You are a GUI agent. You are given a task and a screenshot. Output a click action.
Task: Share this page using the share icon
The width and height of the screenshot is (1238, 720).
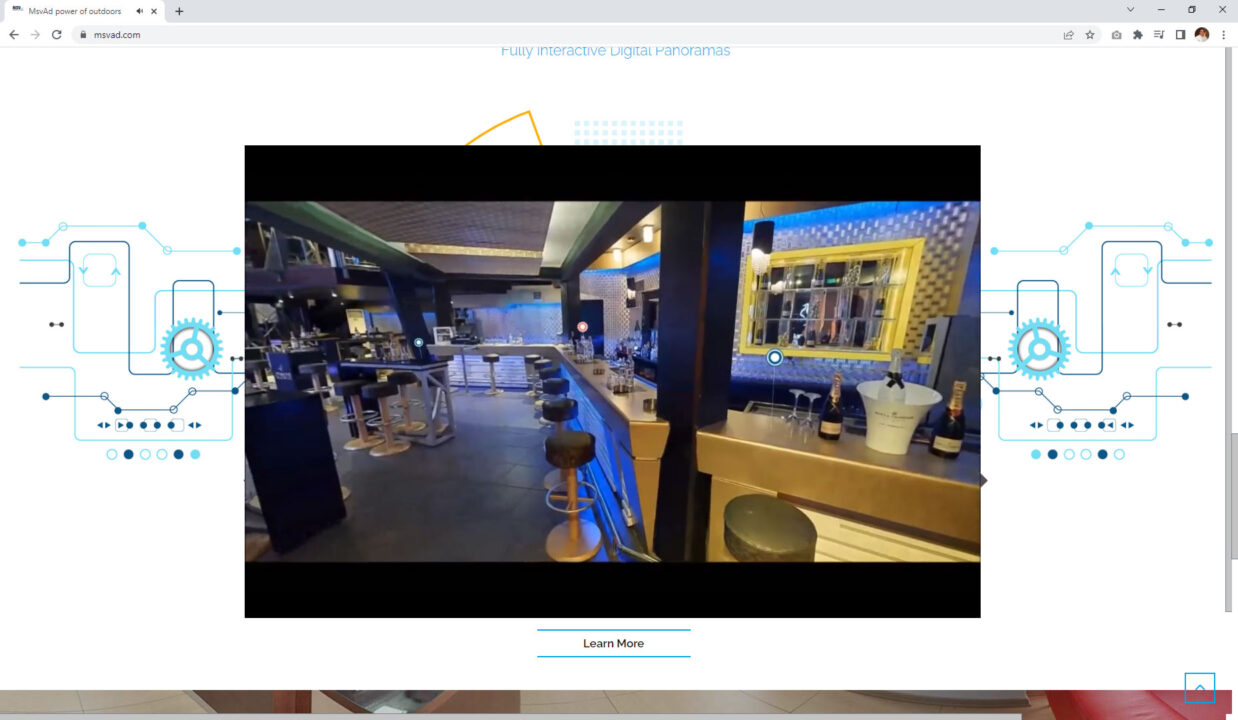pos(1068,34)
